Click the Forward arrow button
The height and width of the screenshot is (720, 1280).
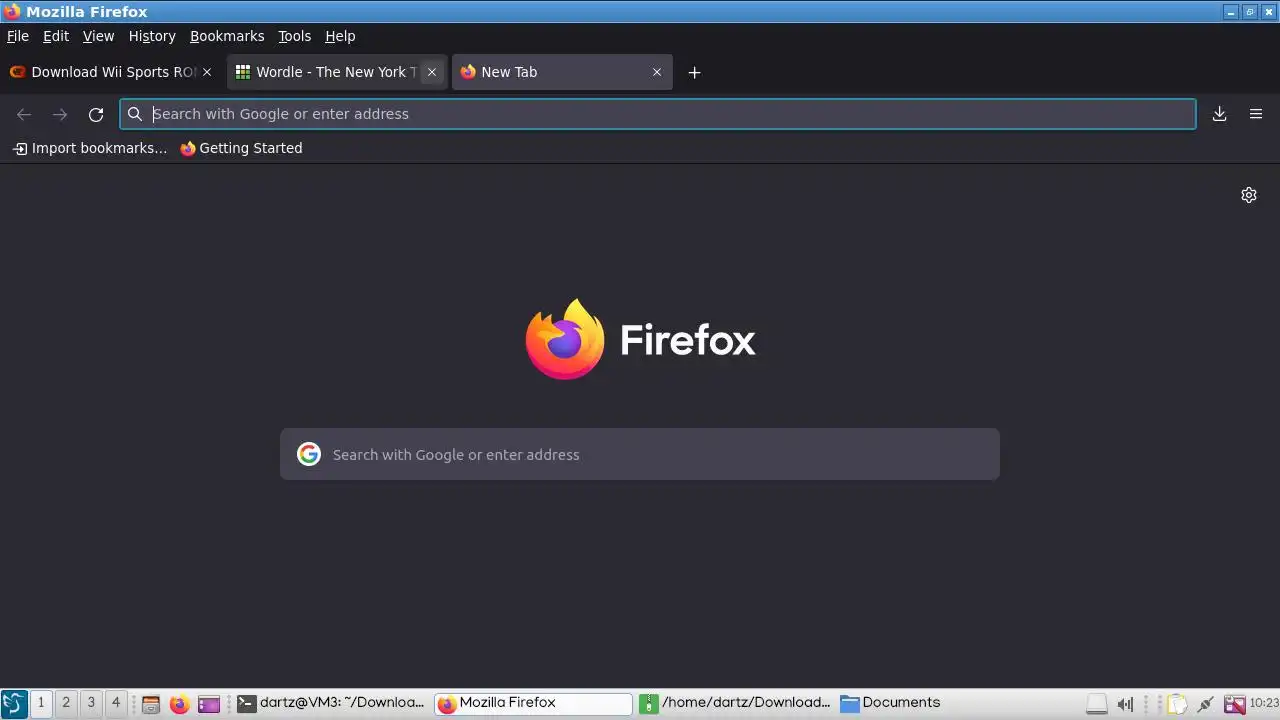point(60,114)
